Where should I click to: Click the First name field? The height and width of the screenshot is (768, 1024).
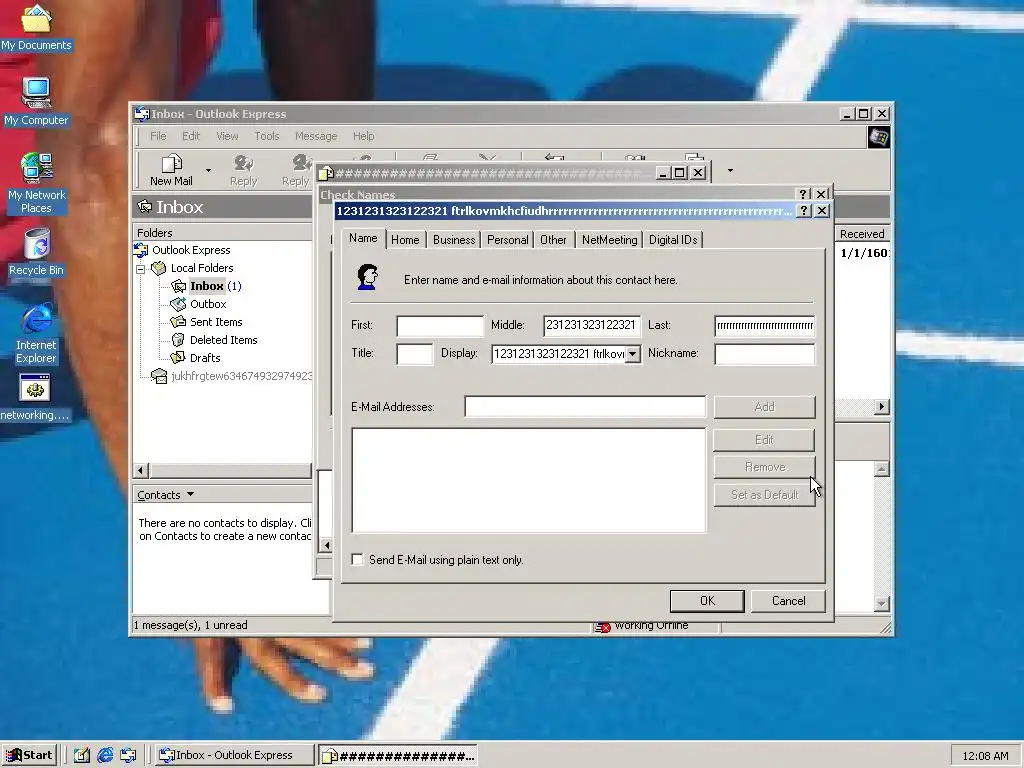click(x=440, y=326)
